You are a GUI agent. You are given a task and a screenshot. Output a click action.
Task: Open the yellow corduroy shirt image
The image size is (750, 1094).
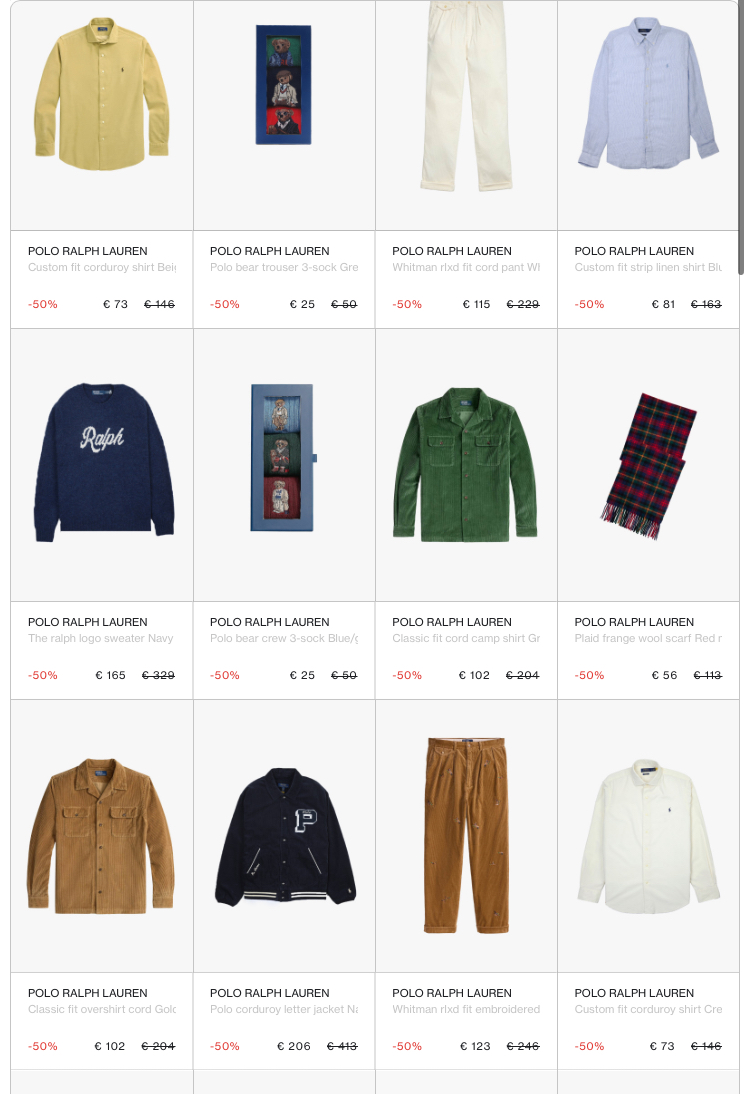coord(102,95)
